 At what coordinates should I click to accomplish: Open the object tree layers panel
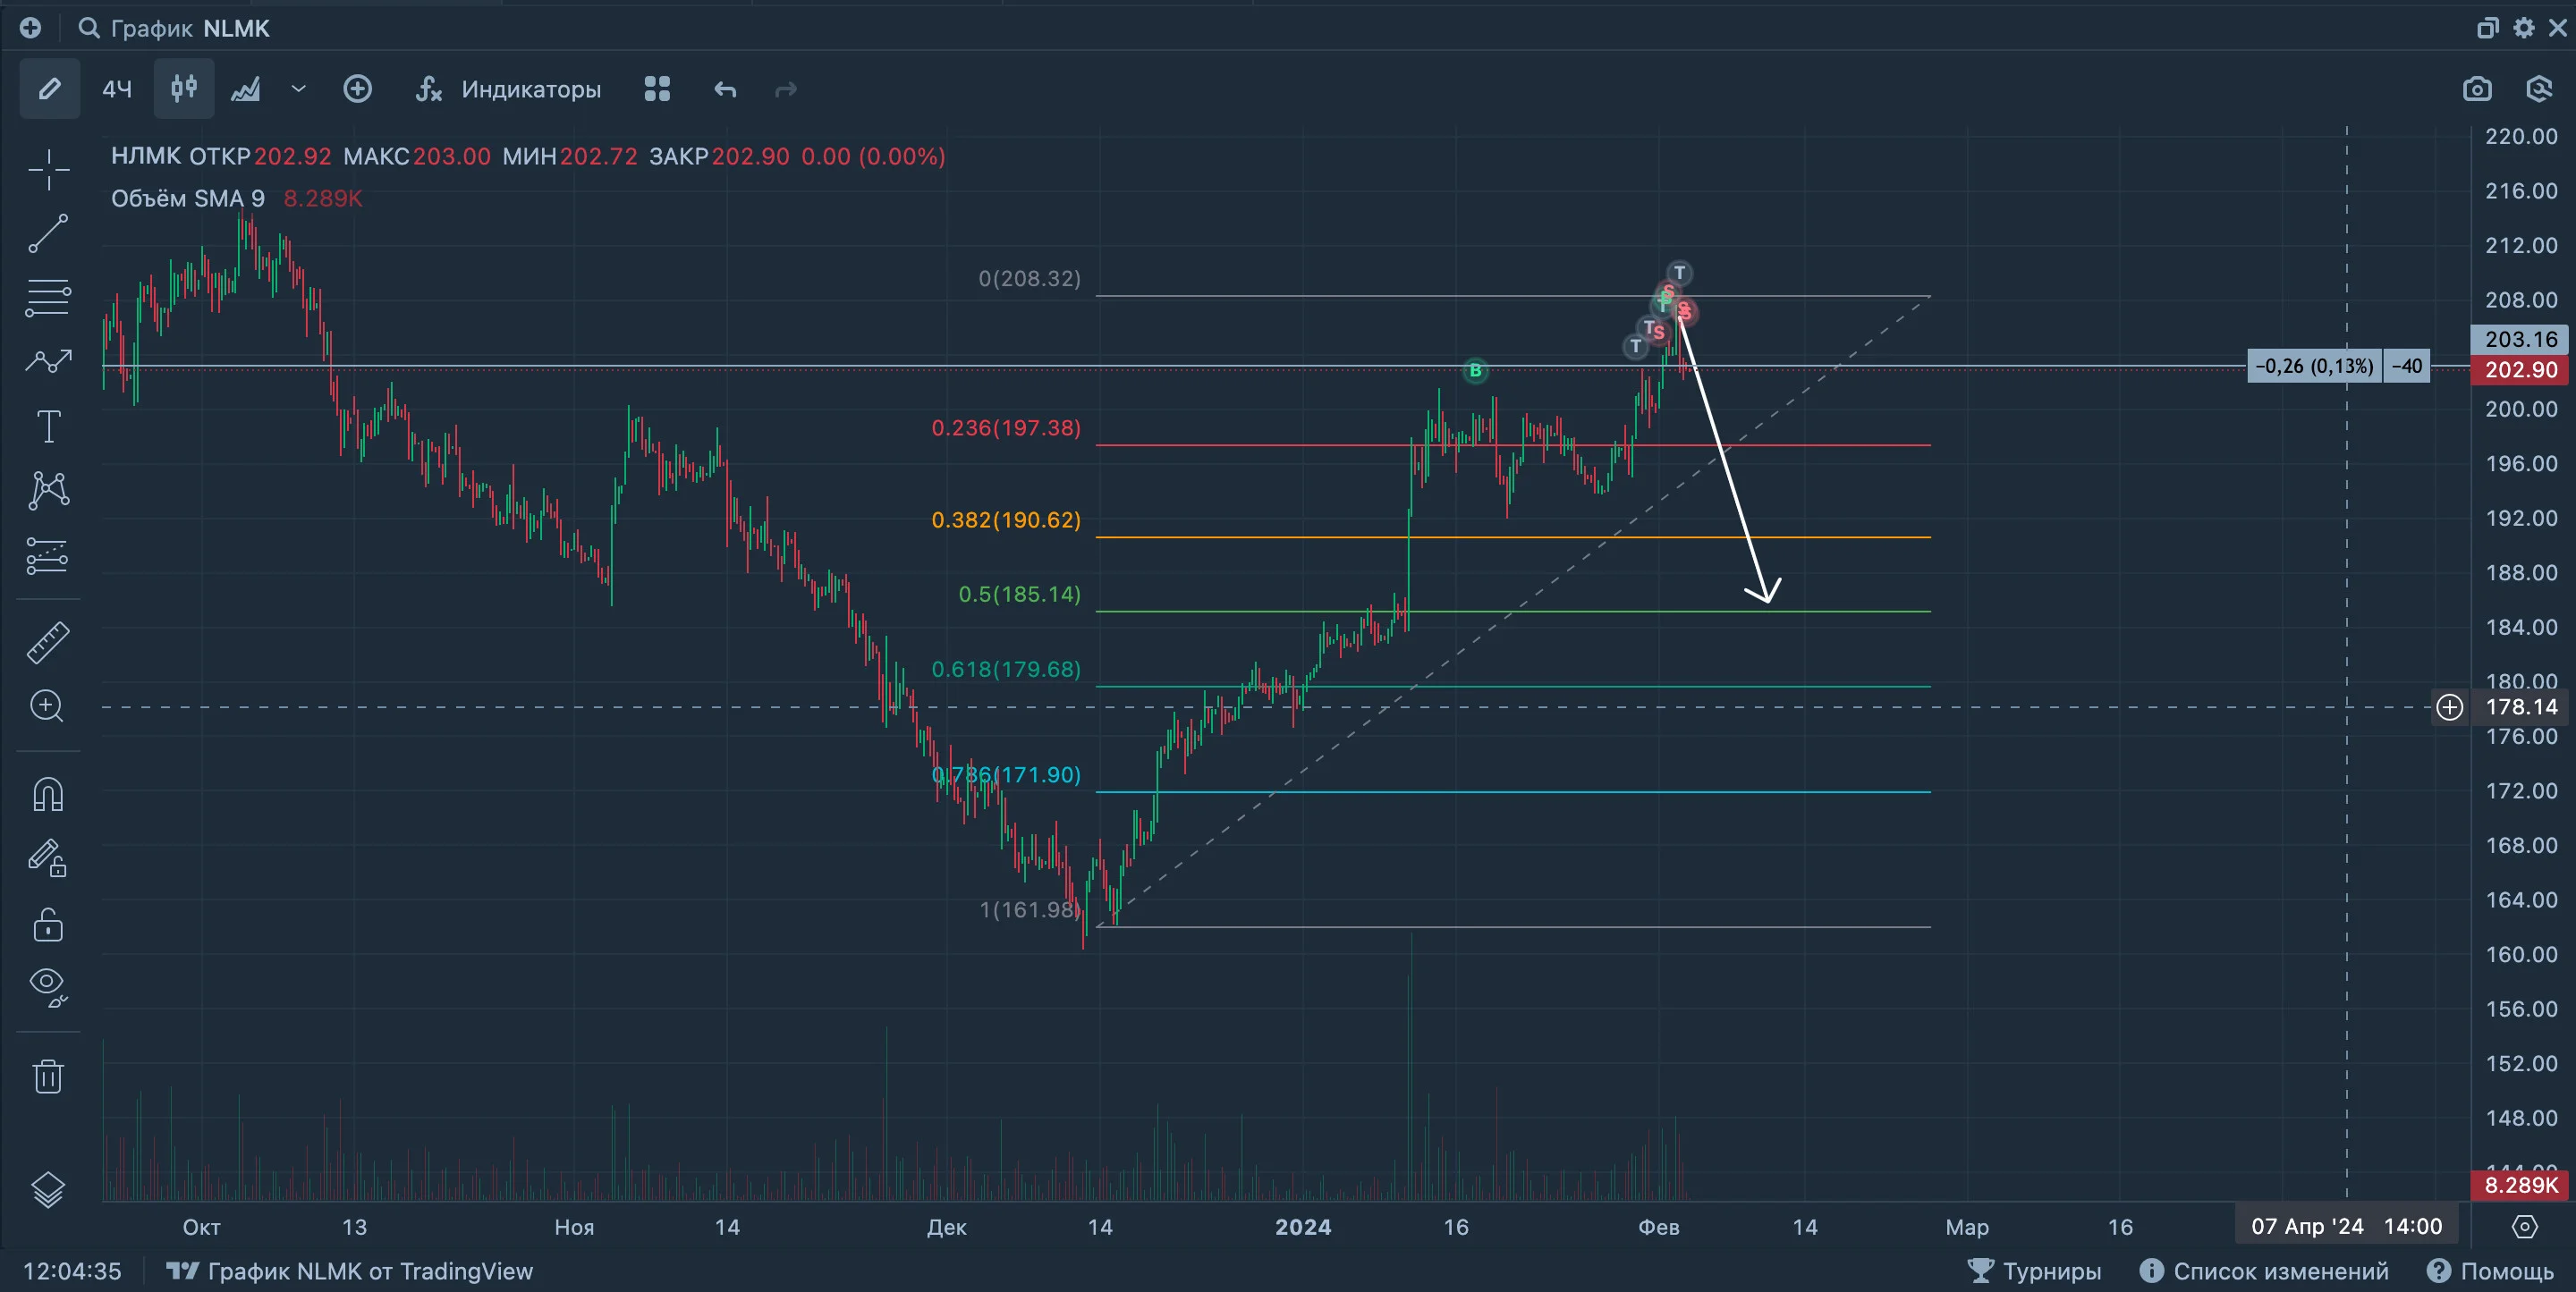[x=48, y=1189]
